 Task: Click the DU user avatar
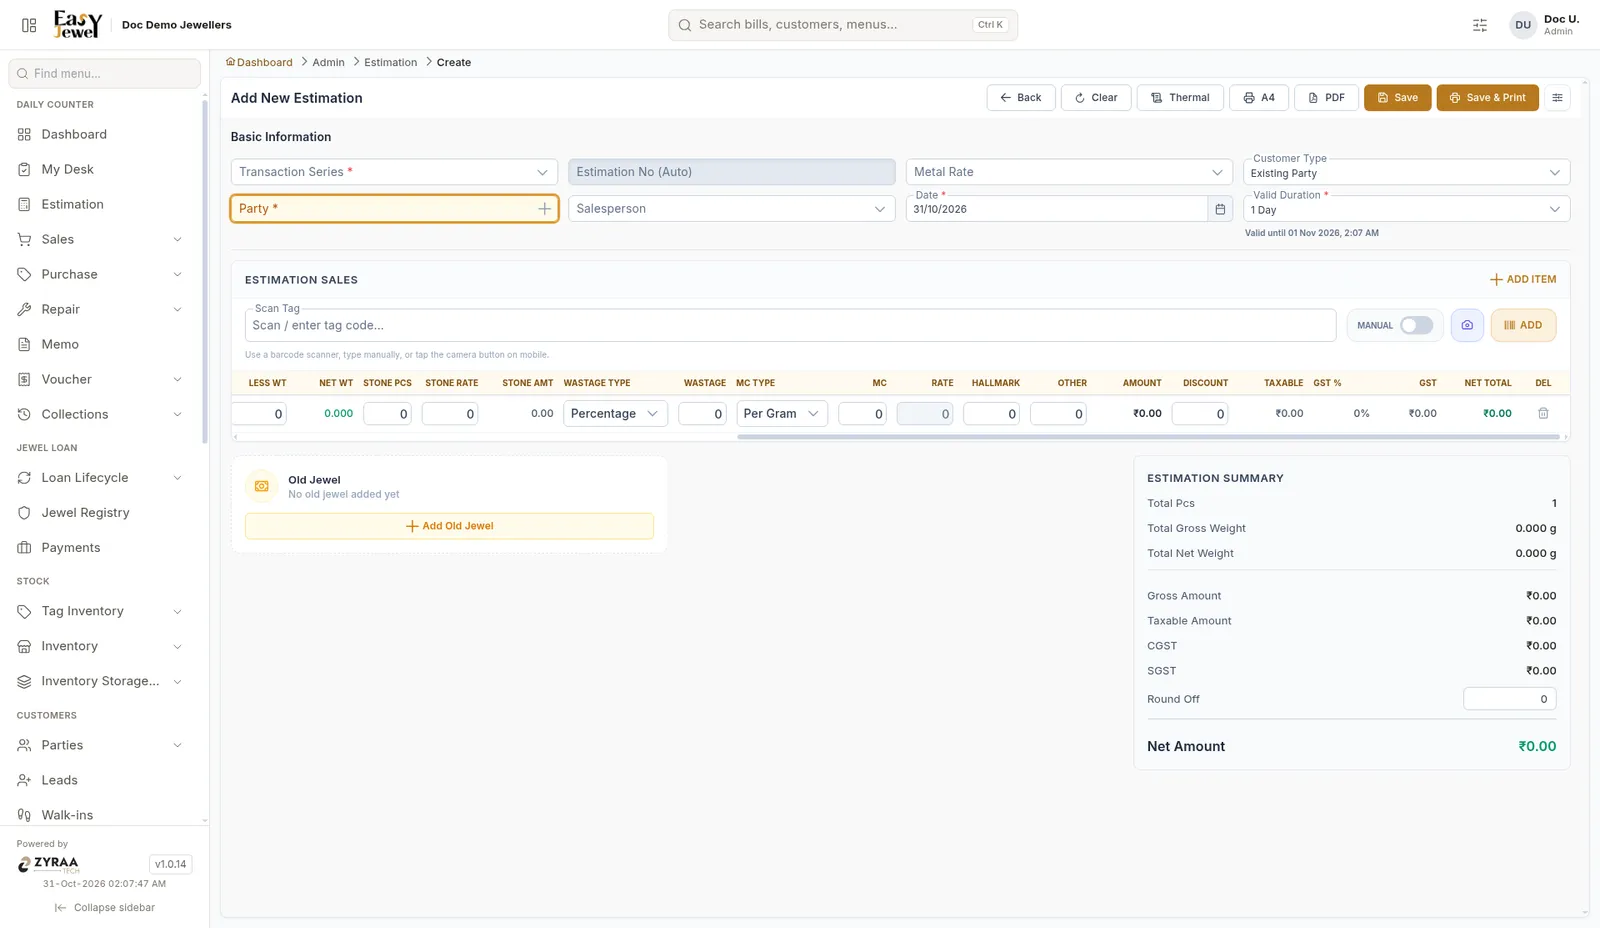pos(1523,25)
